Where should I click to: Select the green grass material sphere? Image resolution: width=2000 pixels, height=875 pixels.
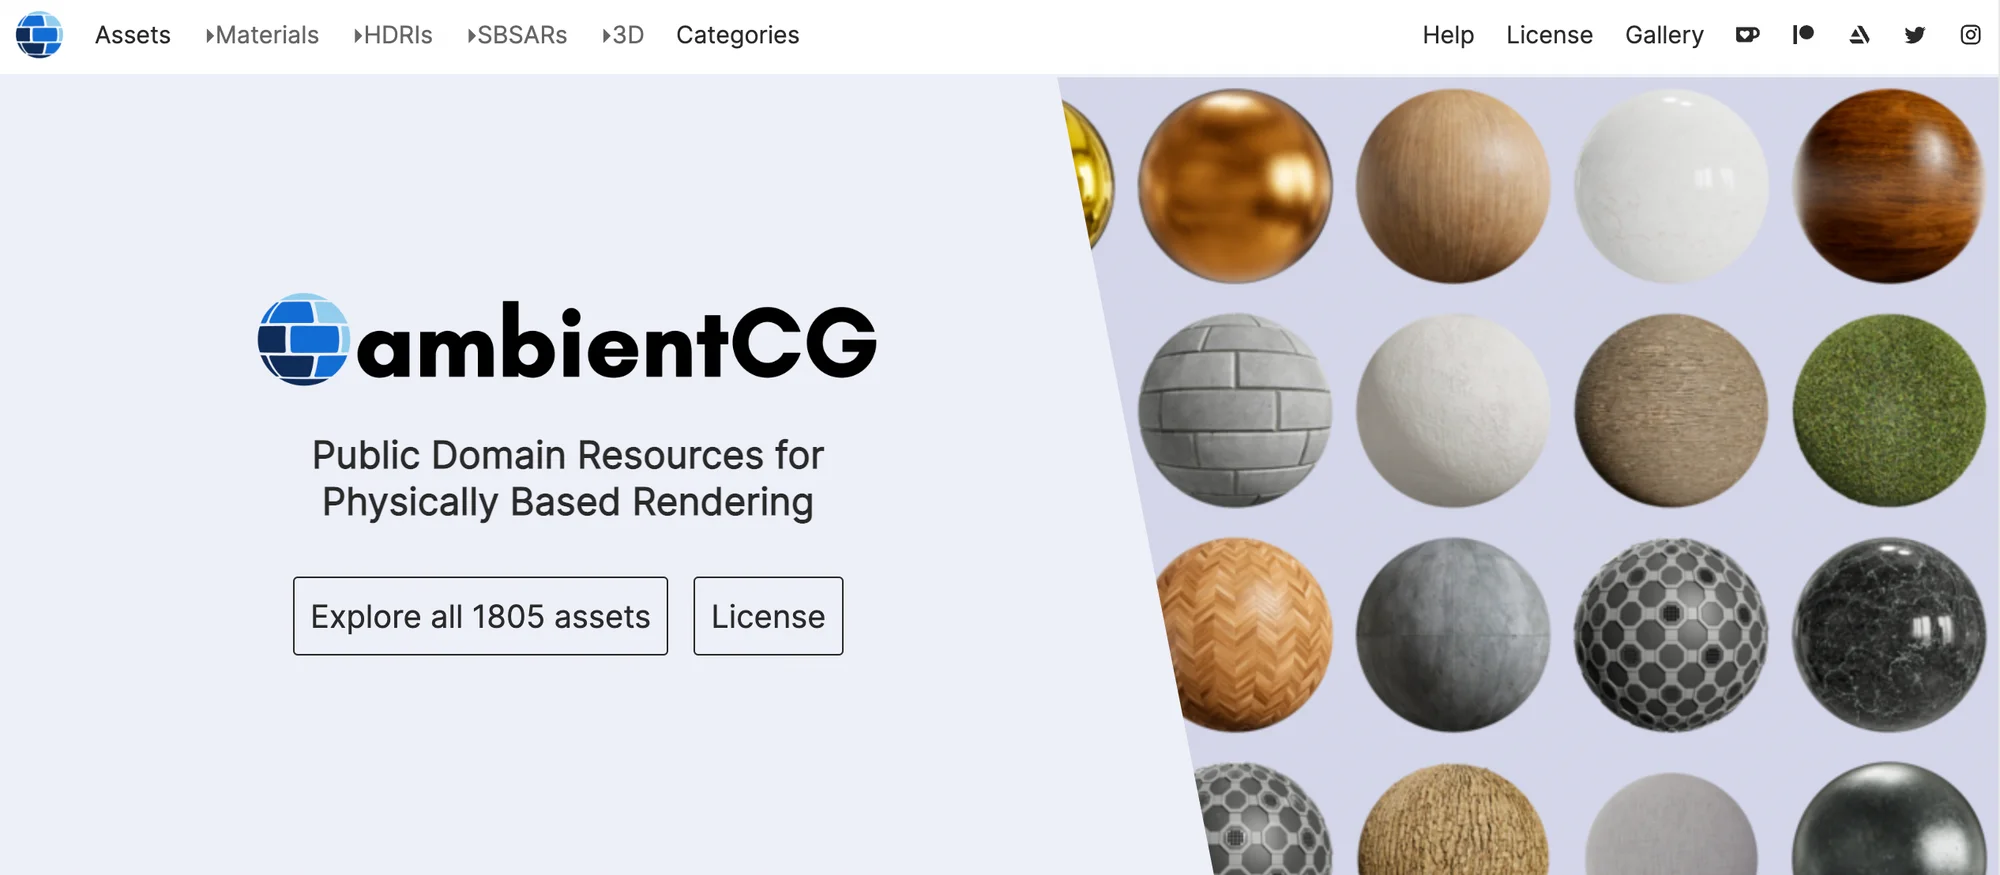pos(1889,410)
